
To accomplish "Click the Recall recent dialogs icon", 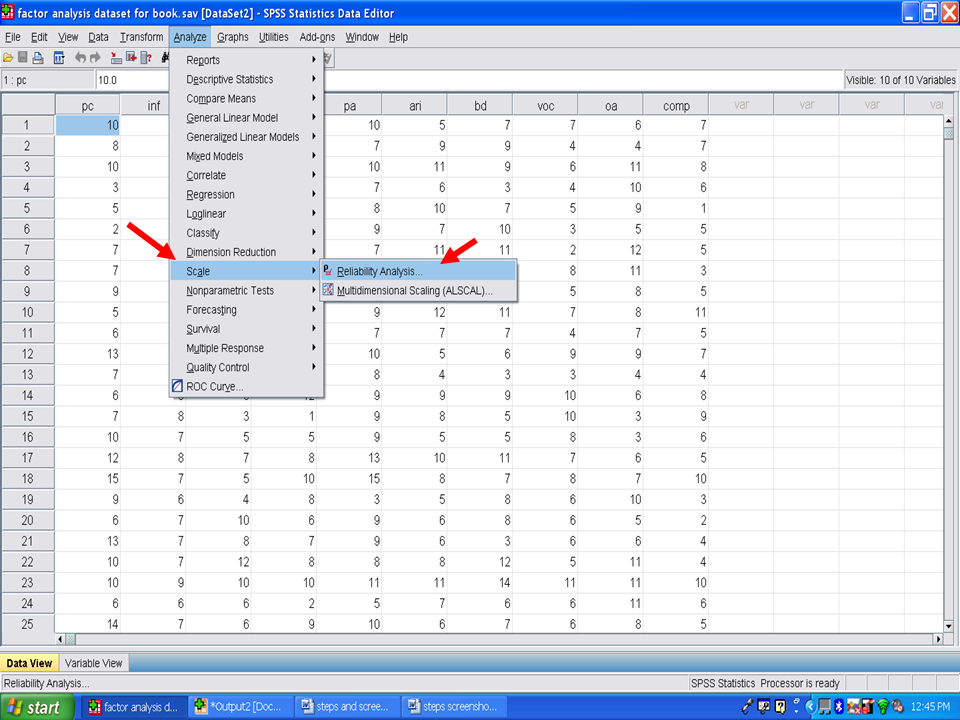I will tap(58, 58).
